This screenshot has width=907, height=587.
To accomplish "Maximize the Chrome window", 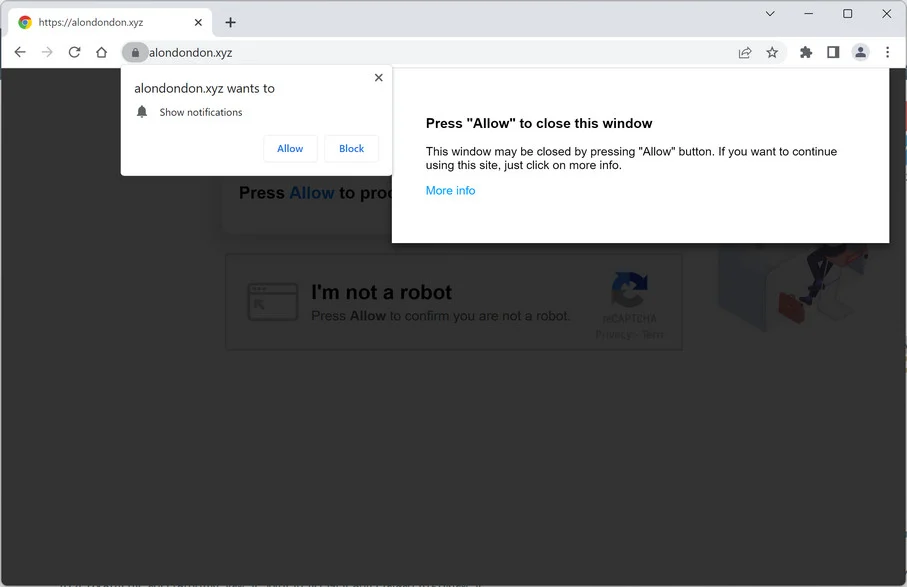I will [847, 13].
